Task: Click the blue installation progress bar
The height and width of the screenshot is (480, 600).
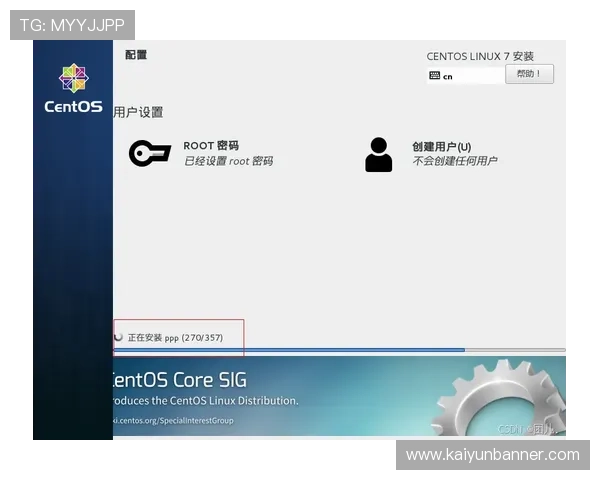Action: coord(290,350)
